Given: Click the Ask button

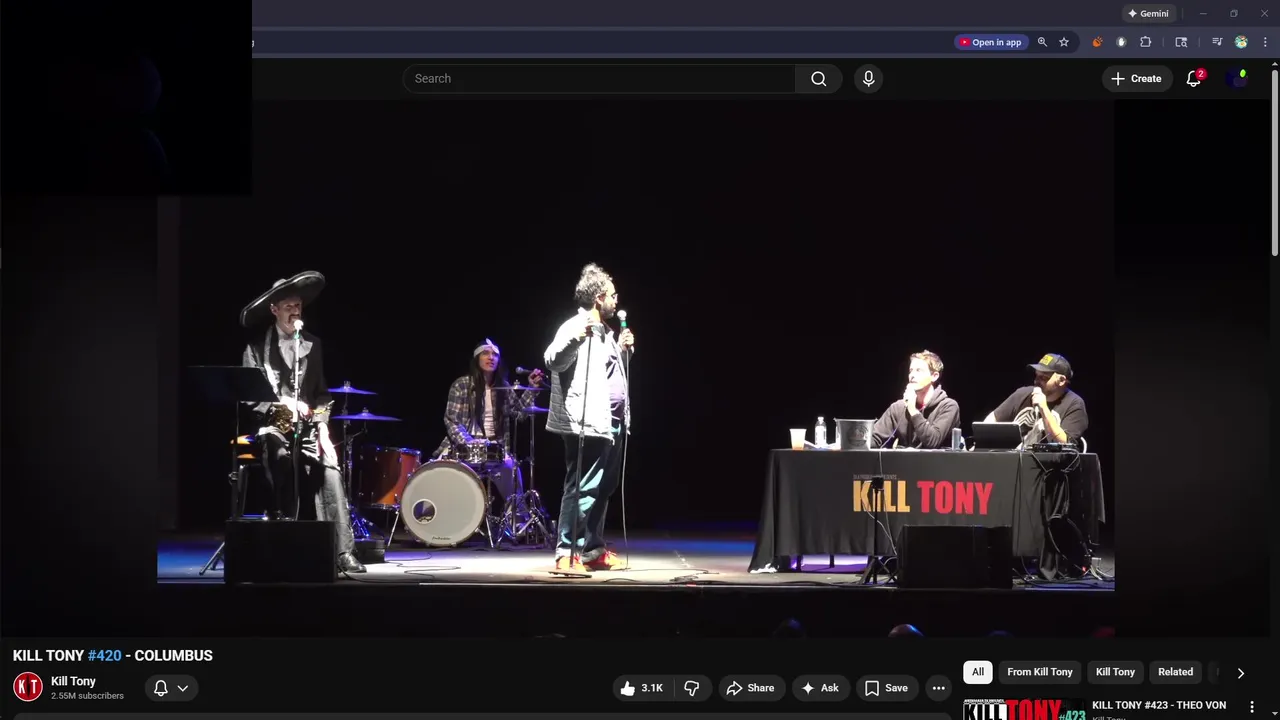Looking at the screenshot, I should click(820, 688).
